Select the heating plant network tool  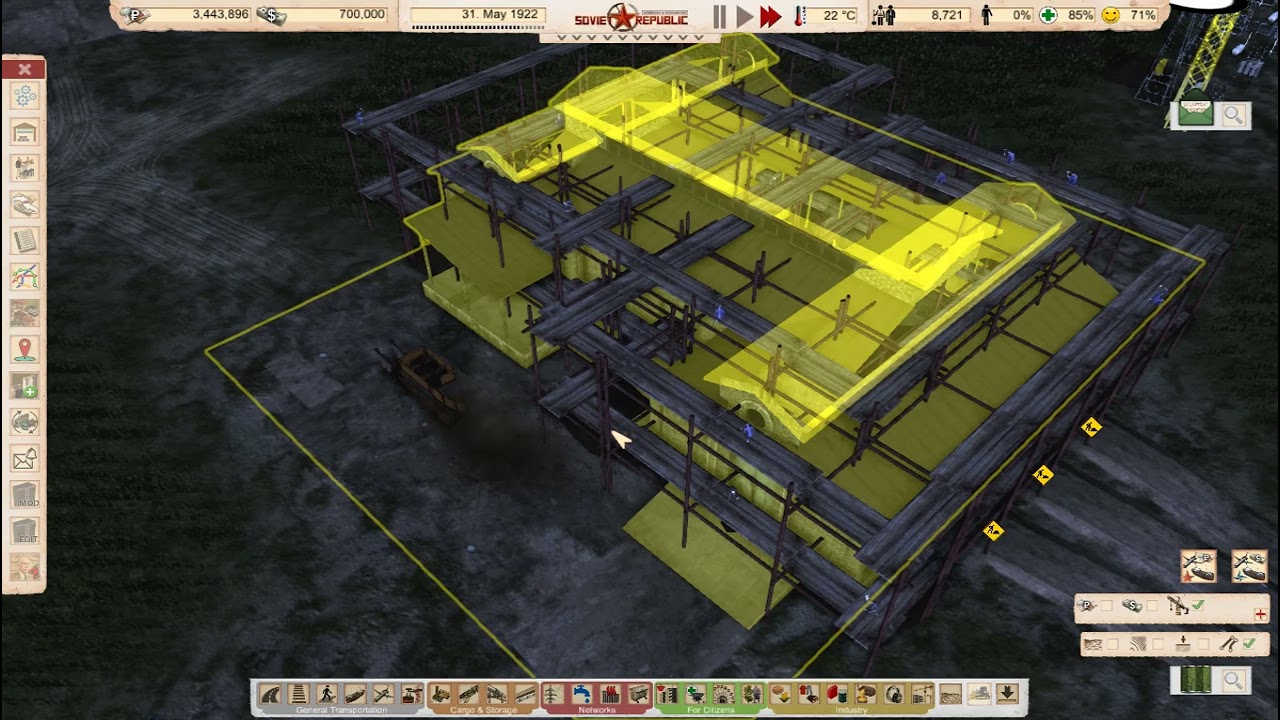pyautogui.click(x=610, y=694)
